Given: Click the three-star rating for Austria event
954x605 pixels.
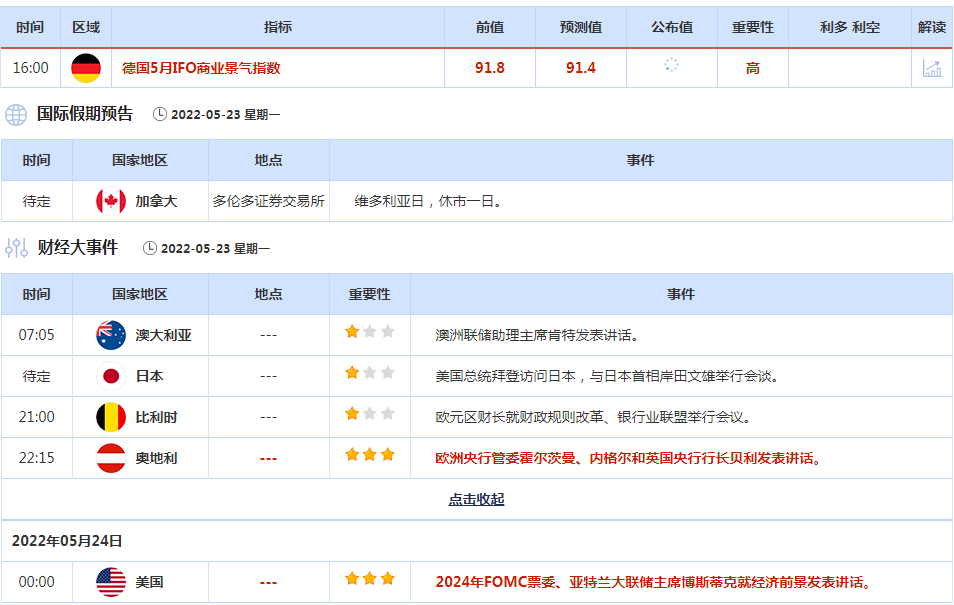Looking at the screenshot, I should (370, 456).
